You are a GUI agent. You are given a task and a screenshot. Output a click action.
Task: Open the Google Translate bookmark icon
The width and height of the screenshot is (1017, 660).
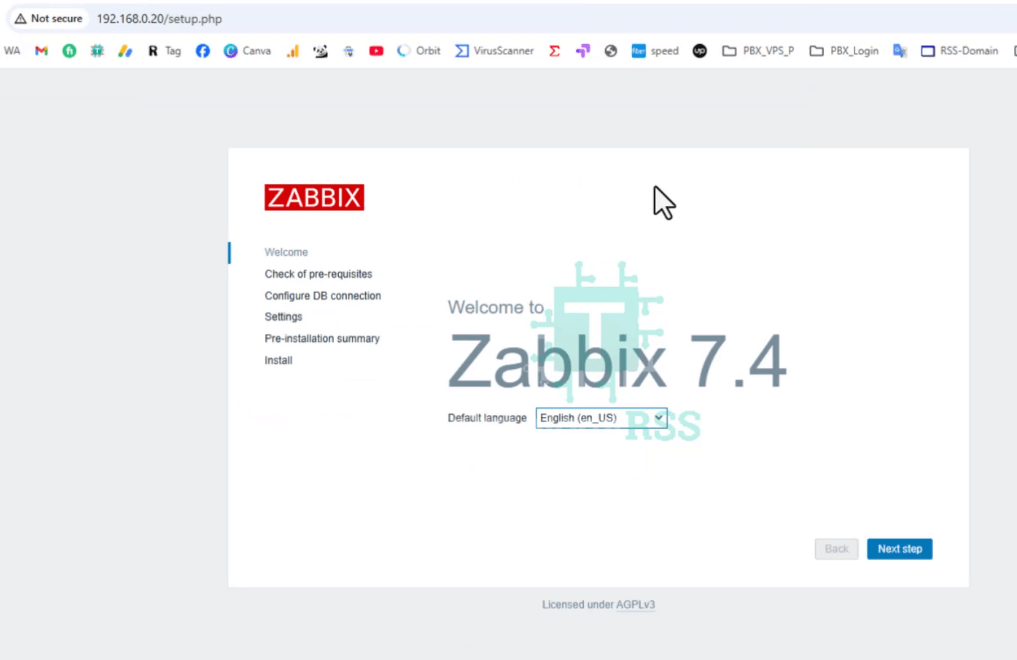point(900,51)
